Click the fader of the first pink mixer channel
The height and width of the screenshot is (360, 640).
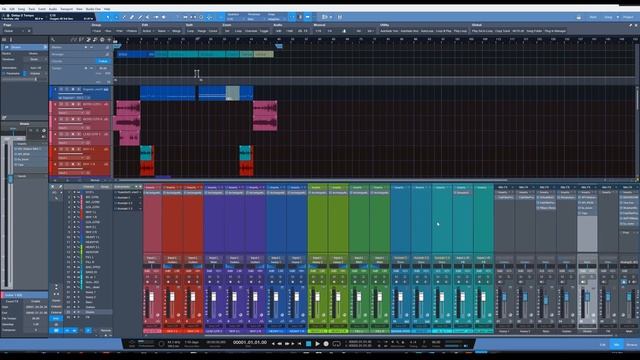pos(151,297)
